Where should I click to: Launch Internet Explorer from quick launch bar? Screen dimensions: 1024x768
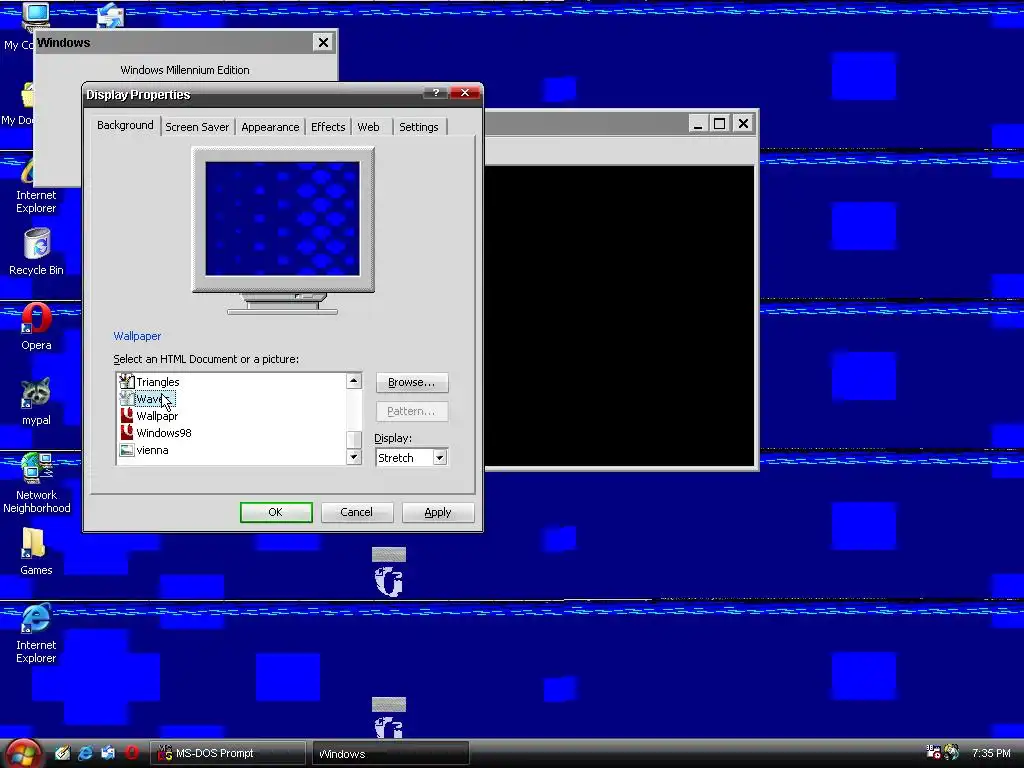click(85, 753)
